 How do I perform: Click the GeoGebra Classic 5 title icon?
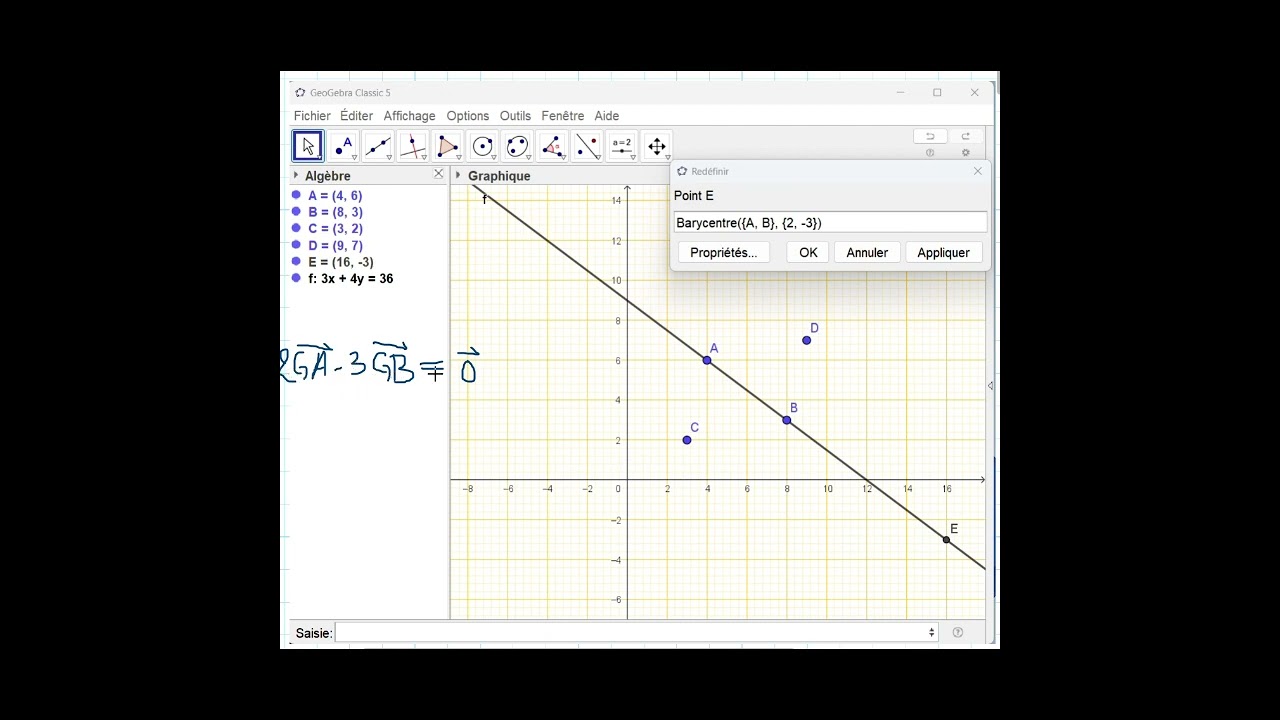(300, 93)
